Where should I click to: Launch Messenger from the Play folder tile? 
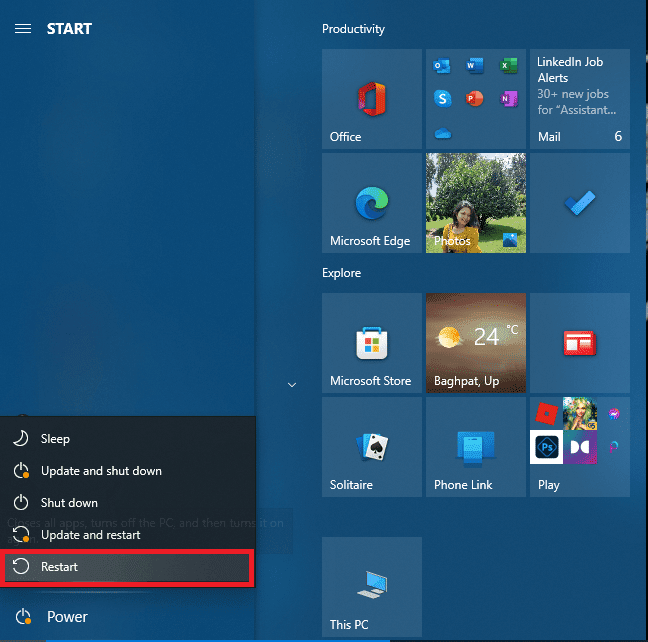coord(614,414)
